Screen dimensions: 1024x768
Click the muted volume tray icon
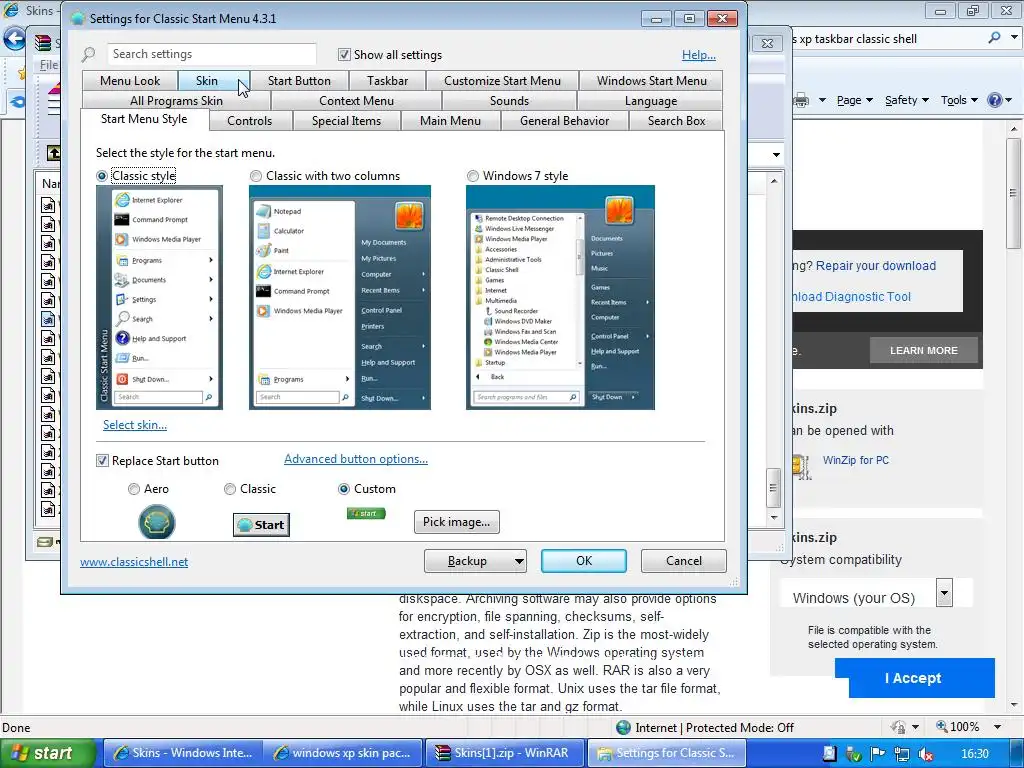point(926,754)
